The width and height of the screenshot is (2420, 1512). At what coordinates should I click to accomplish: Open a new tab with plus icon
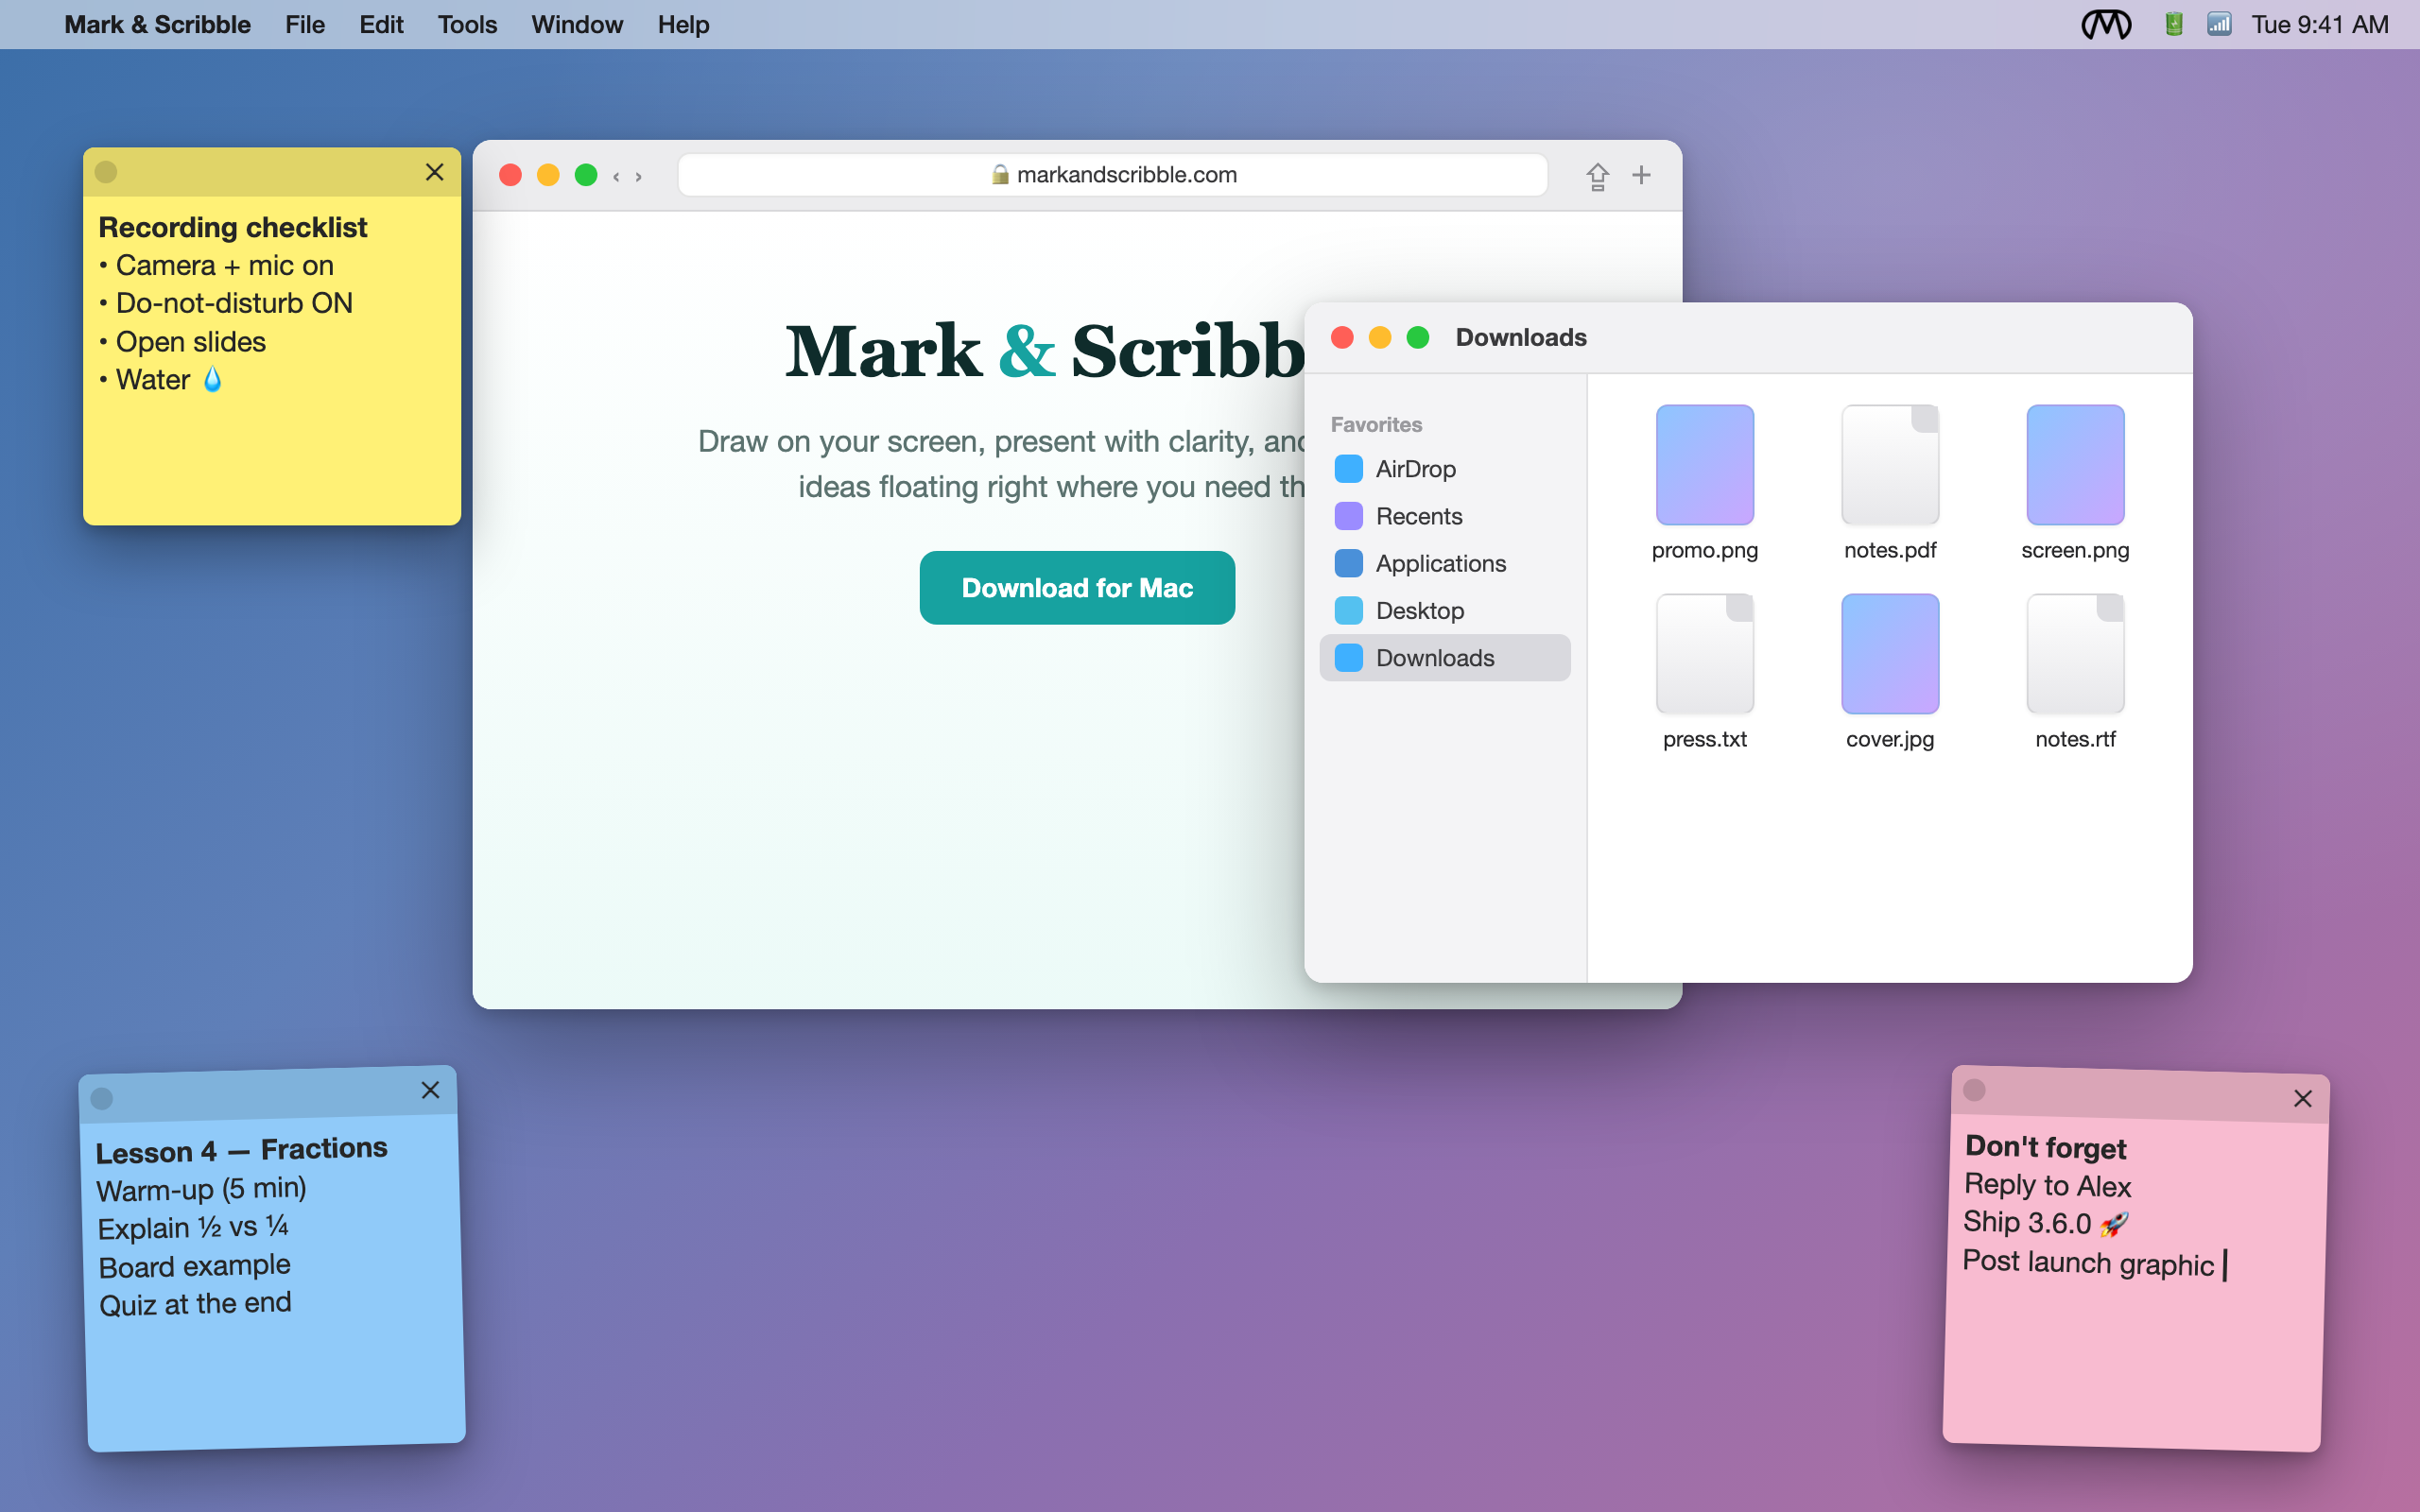(1641, 175)
